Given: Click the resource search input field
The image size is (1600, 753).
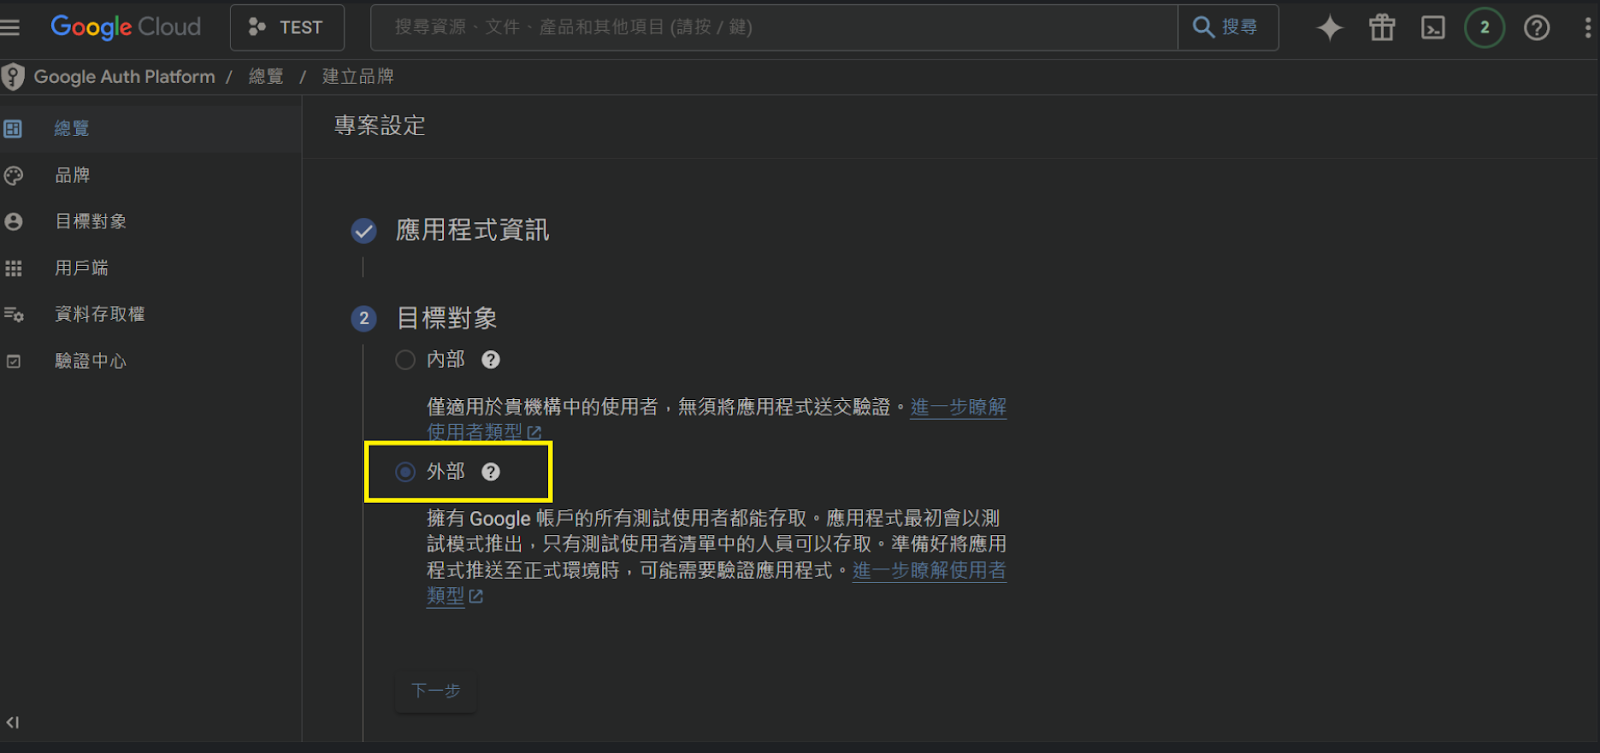Looking at the screenshot, I should click(774, 27).
